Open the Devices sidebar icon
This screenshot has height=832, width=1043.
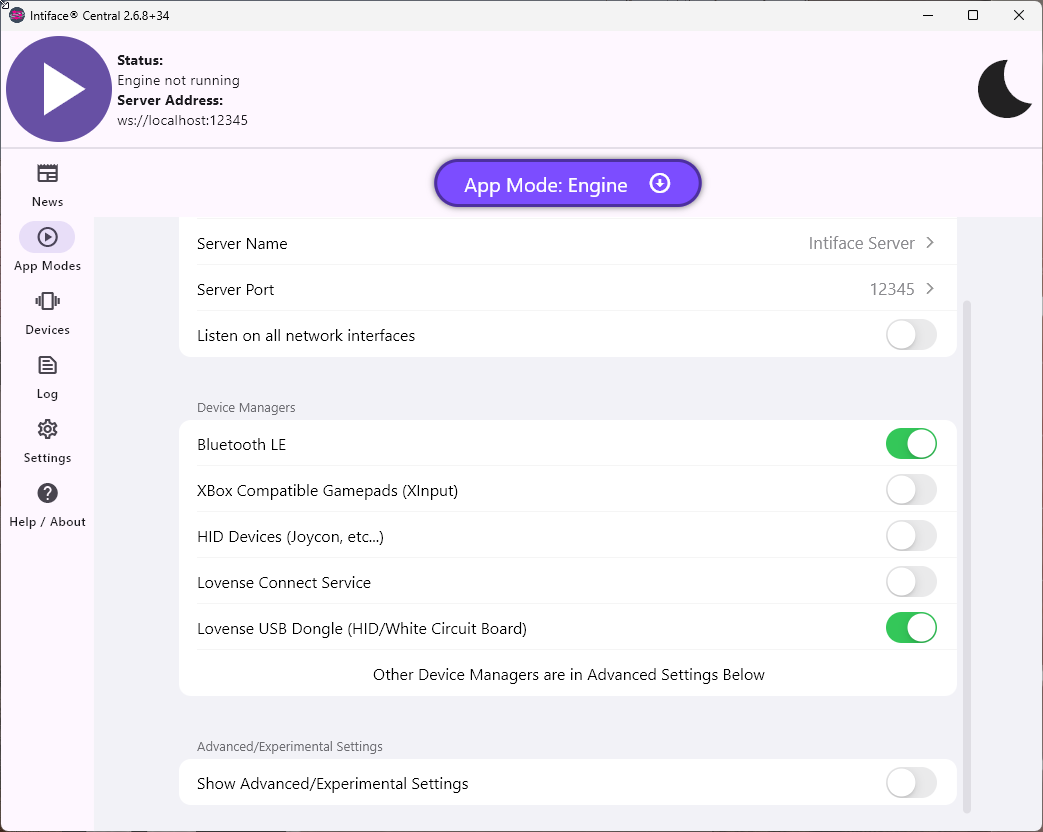point(47,302)
